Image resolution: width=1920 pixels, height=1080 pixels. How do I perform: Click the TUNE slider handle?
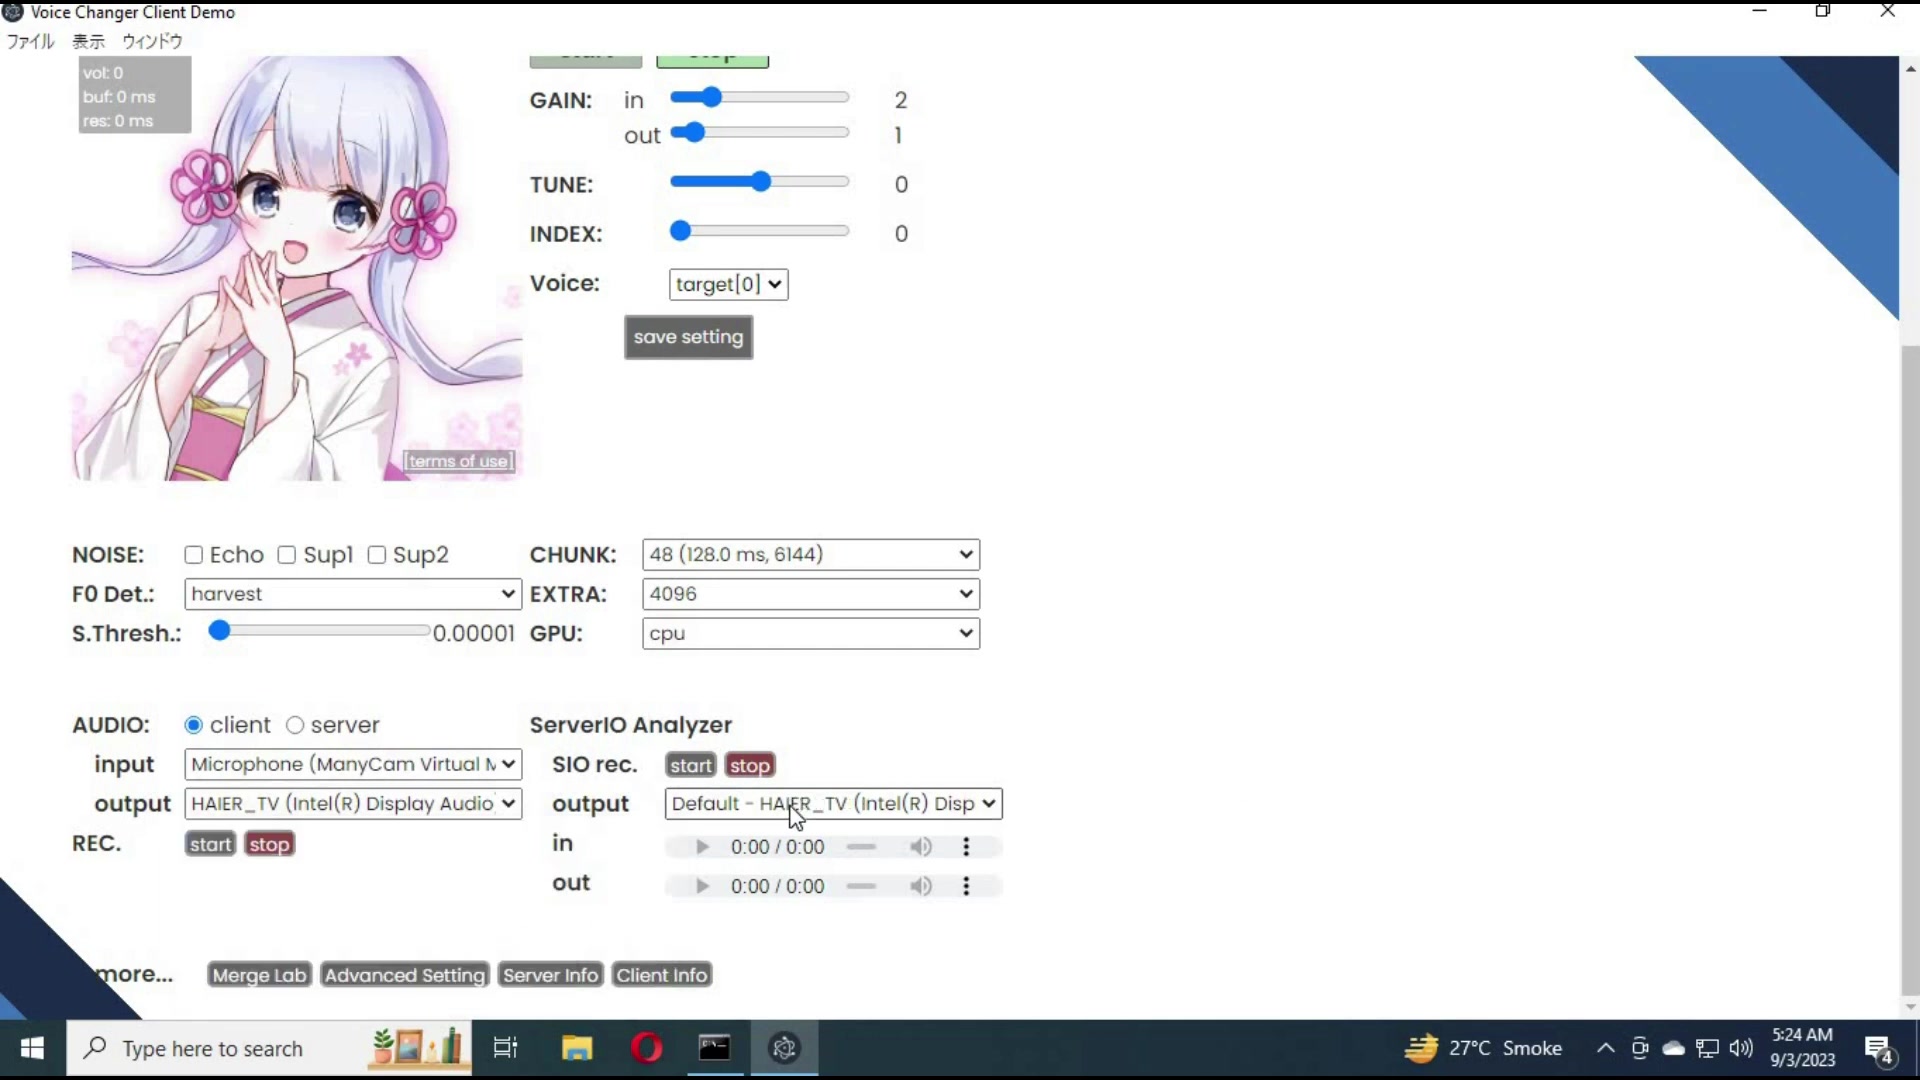point(761,182)
